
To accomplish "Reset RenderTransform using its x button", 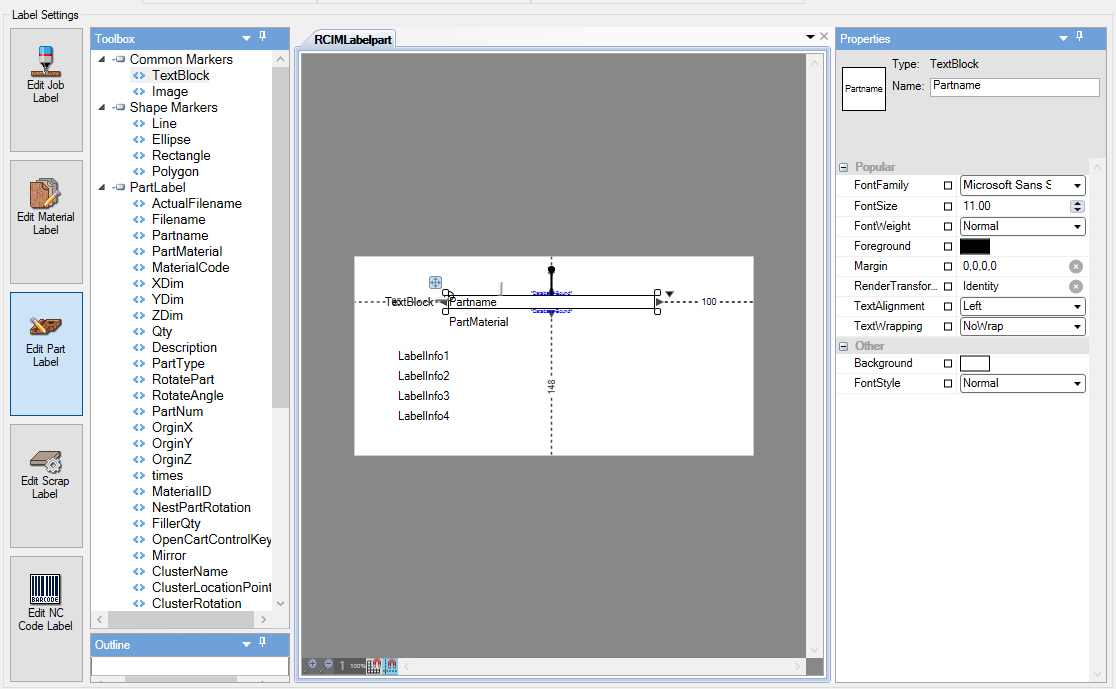I will pyautogui.click(x=1076, y=286).
